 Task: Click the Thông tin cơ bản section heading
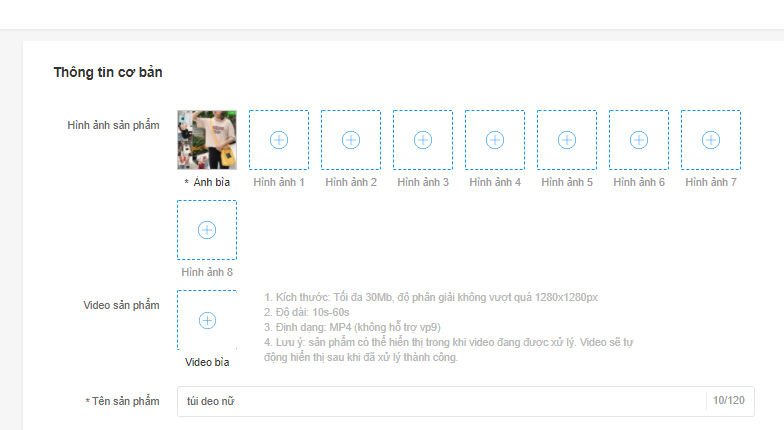(x=108, y=72)
